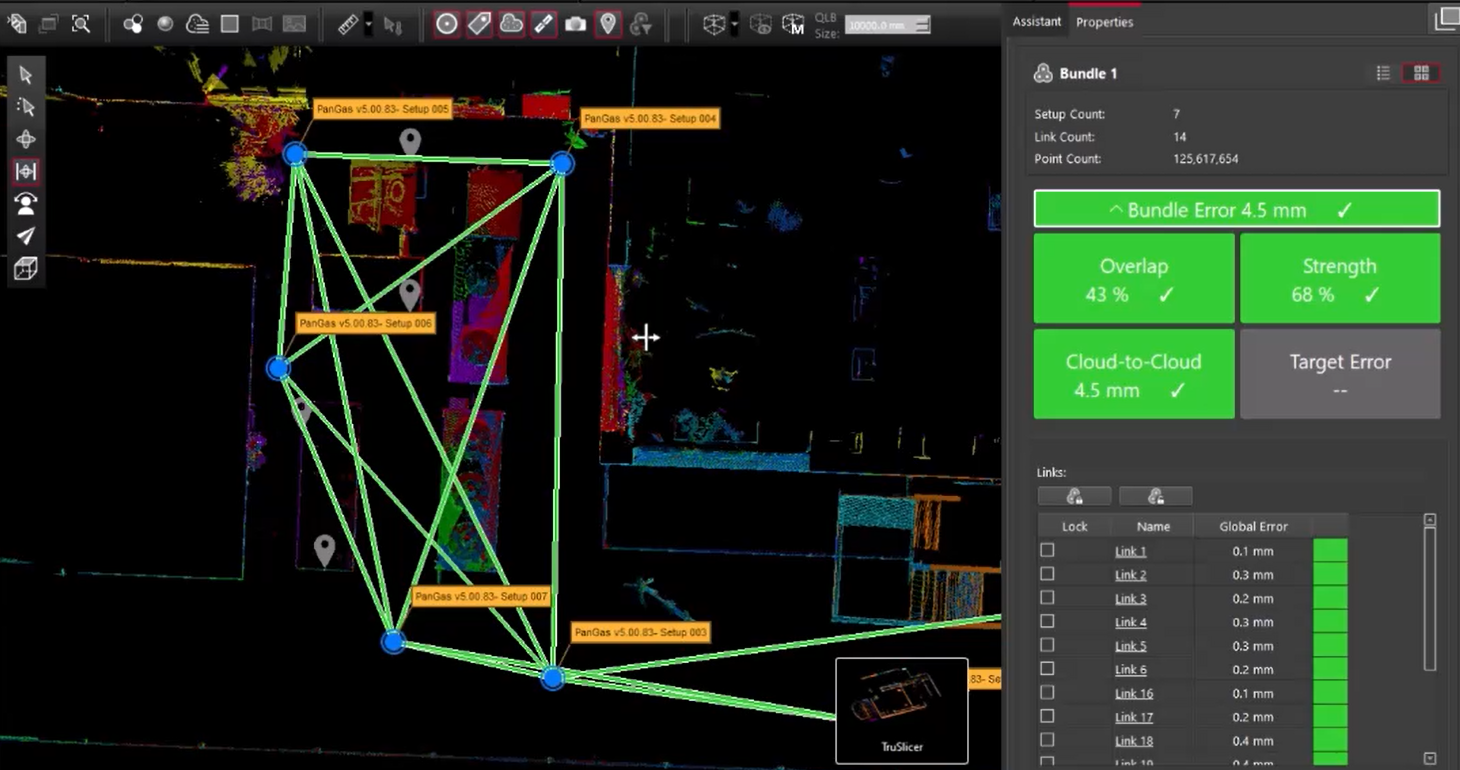Viewport: 1460px width, 770px height.
Task: Switch to the Properties tab
Action: 1104,22
